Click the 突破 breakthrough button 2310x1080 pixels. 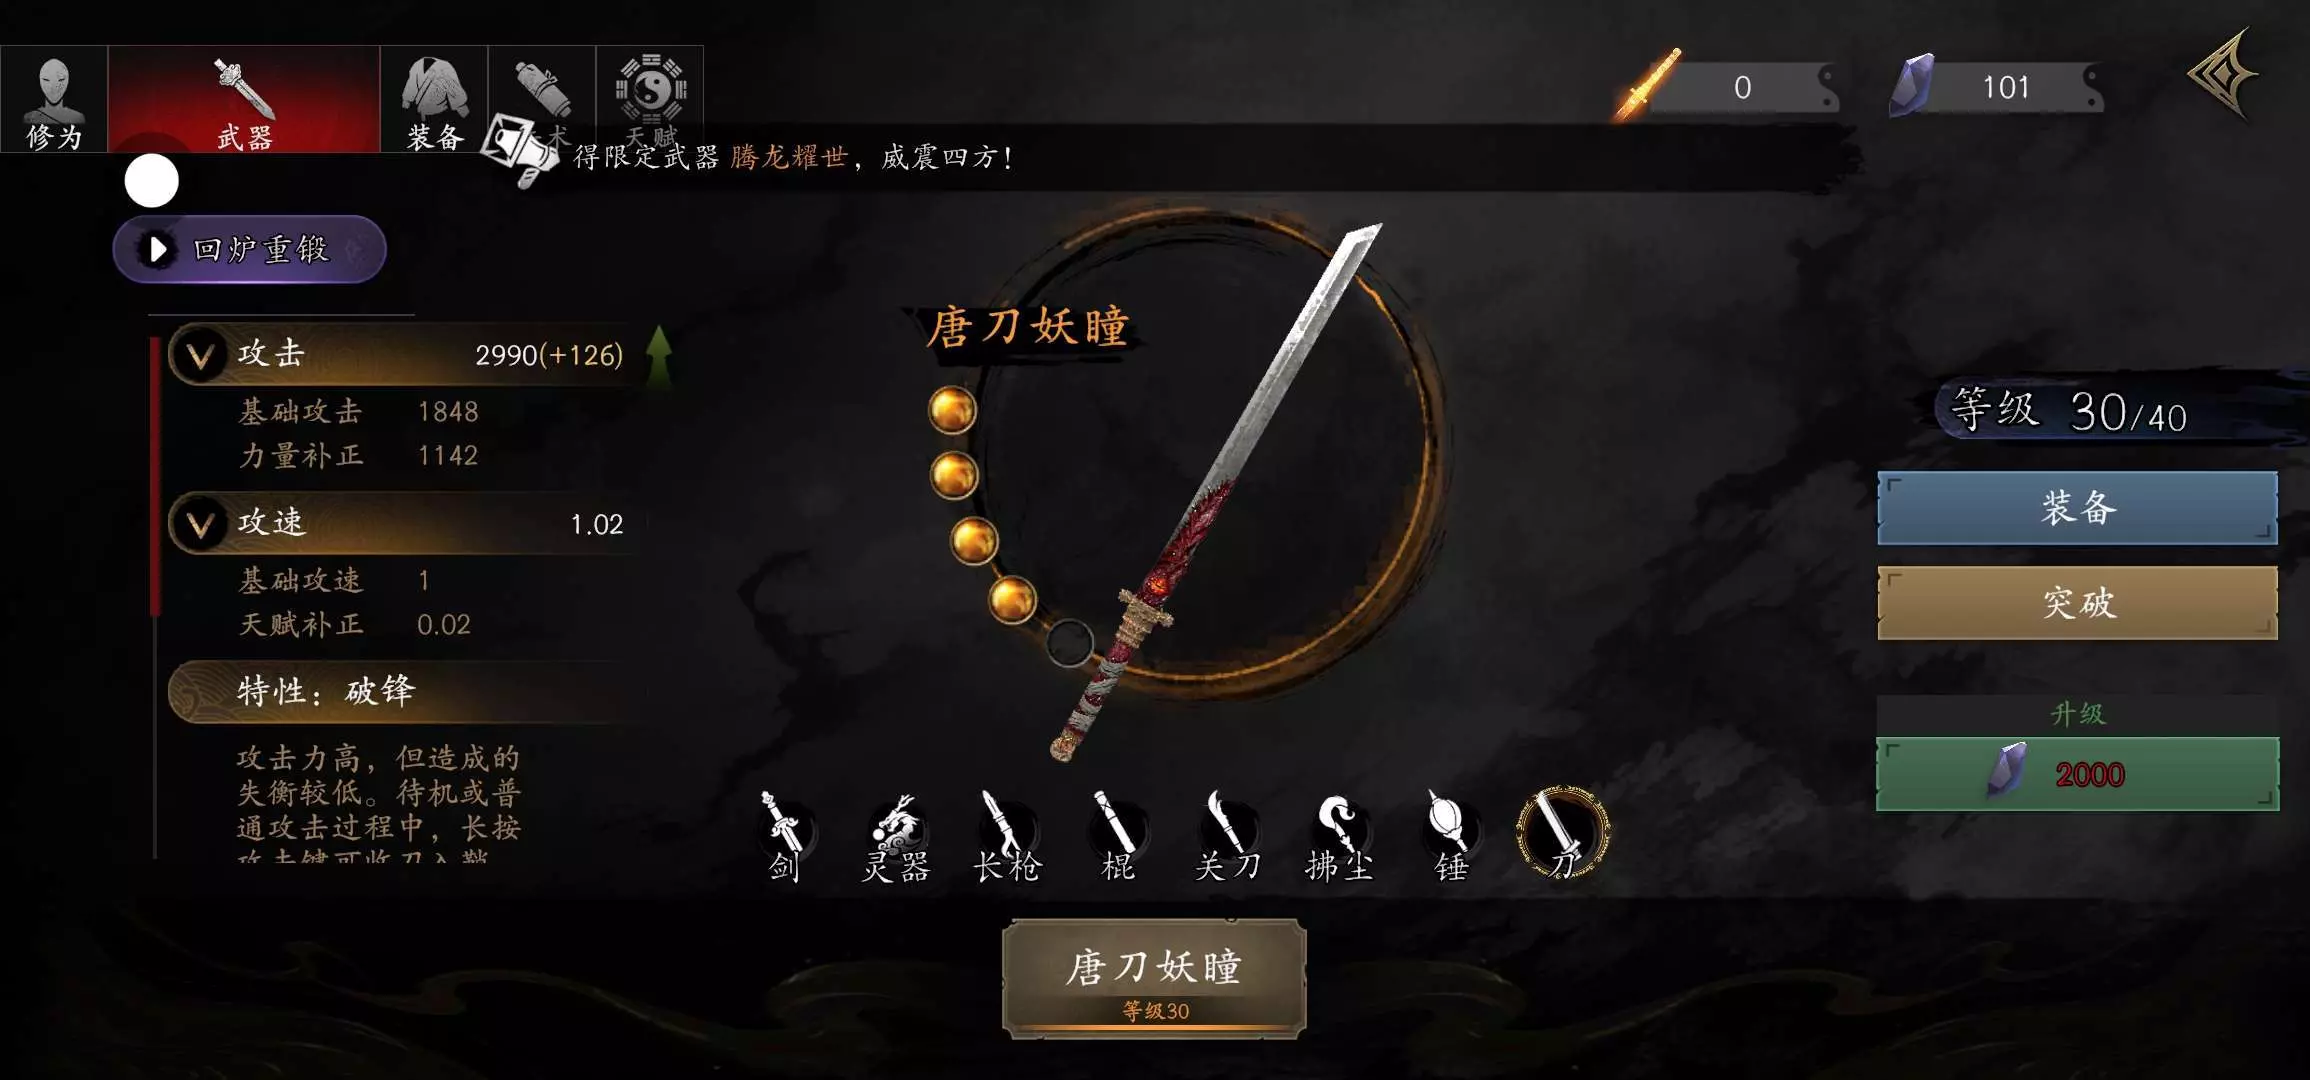[2078, 603]
